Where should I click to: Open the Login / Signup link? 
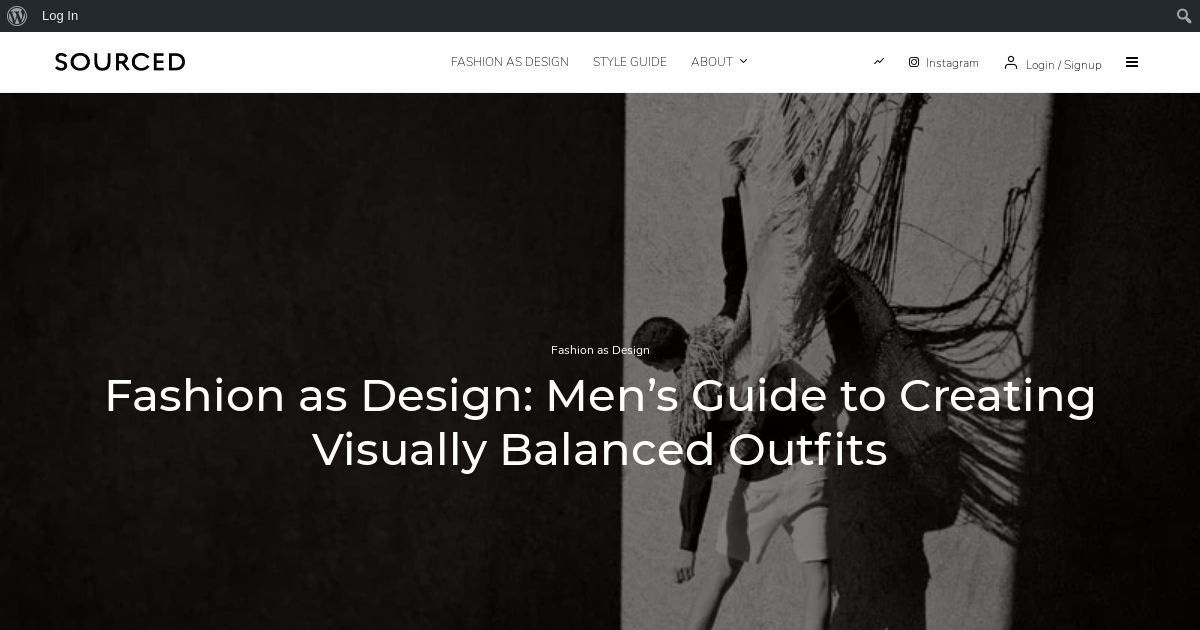[1064, 65]
